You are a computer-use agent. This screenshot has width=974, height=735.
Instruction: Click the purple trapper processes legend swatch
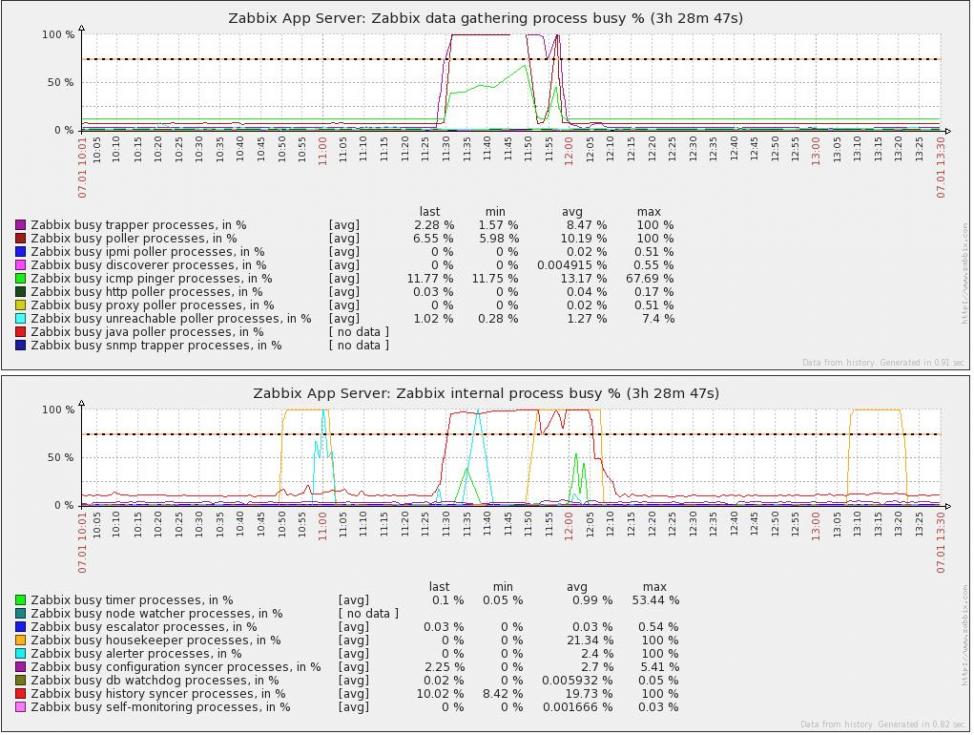click(20, 225)
